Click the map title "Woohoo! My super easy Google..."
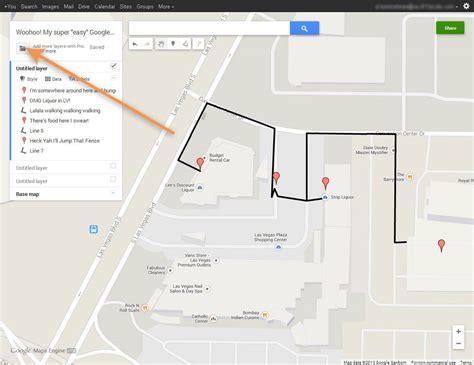The image size is (474, 365). [65, 32]
